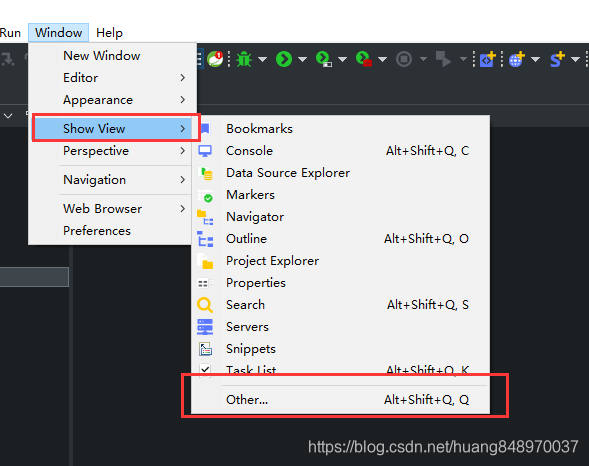Expand the Perspective submenu arrow
This screenshot has height=466, width=589.
click(x=183, y=151)
